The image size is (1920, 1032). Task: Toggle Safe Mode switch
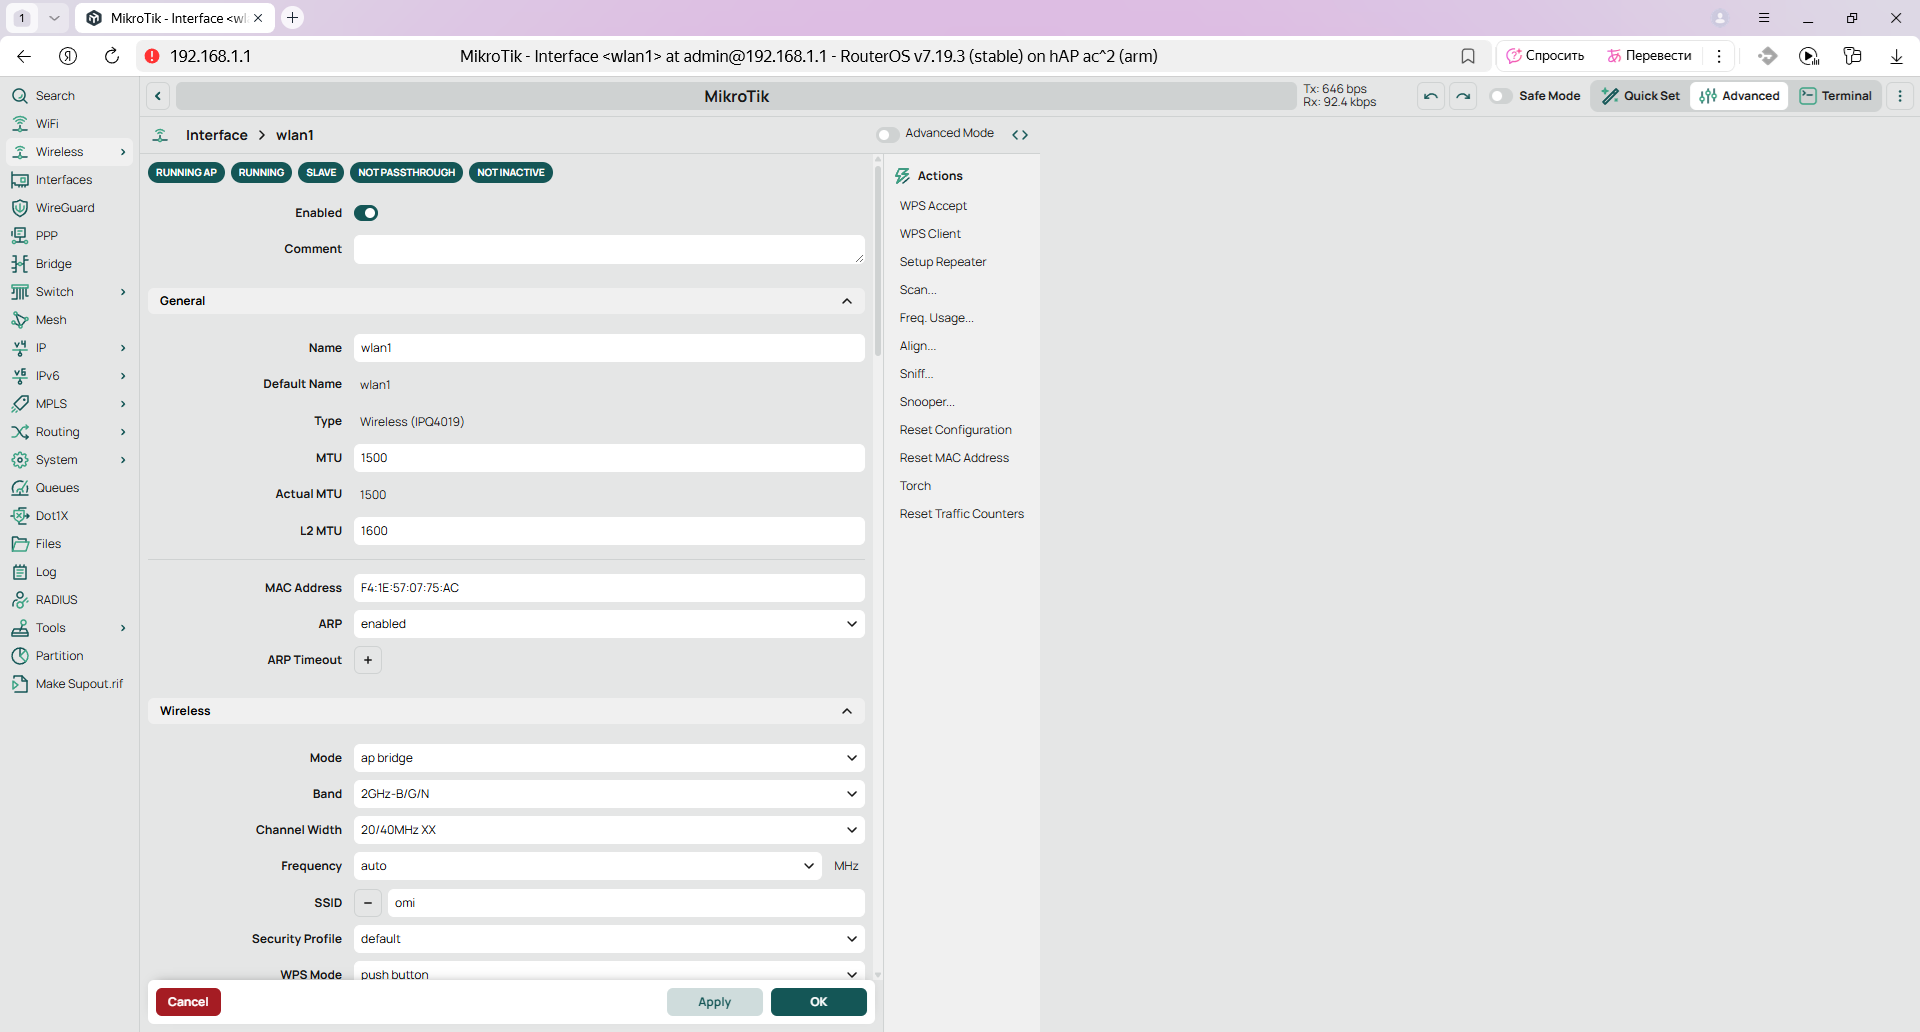[1500, 96]
